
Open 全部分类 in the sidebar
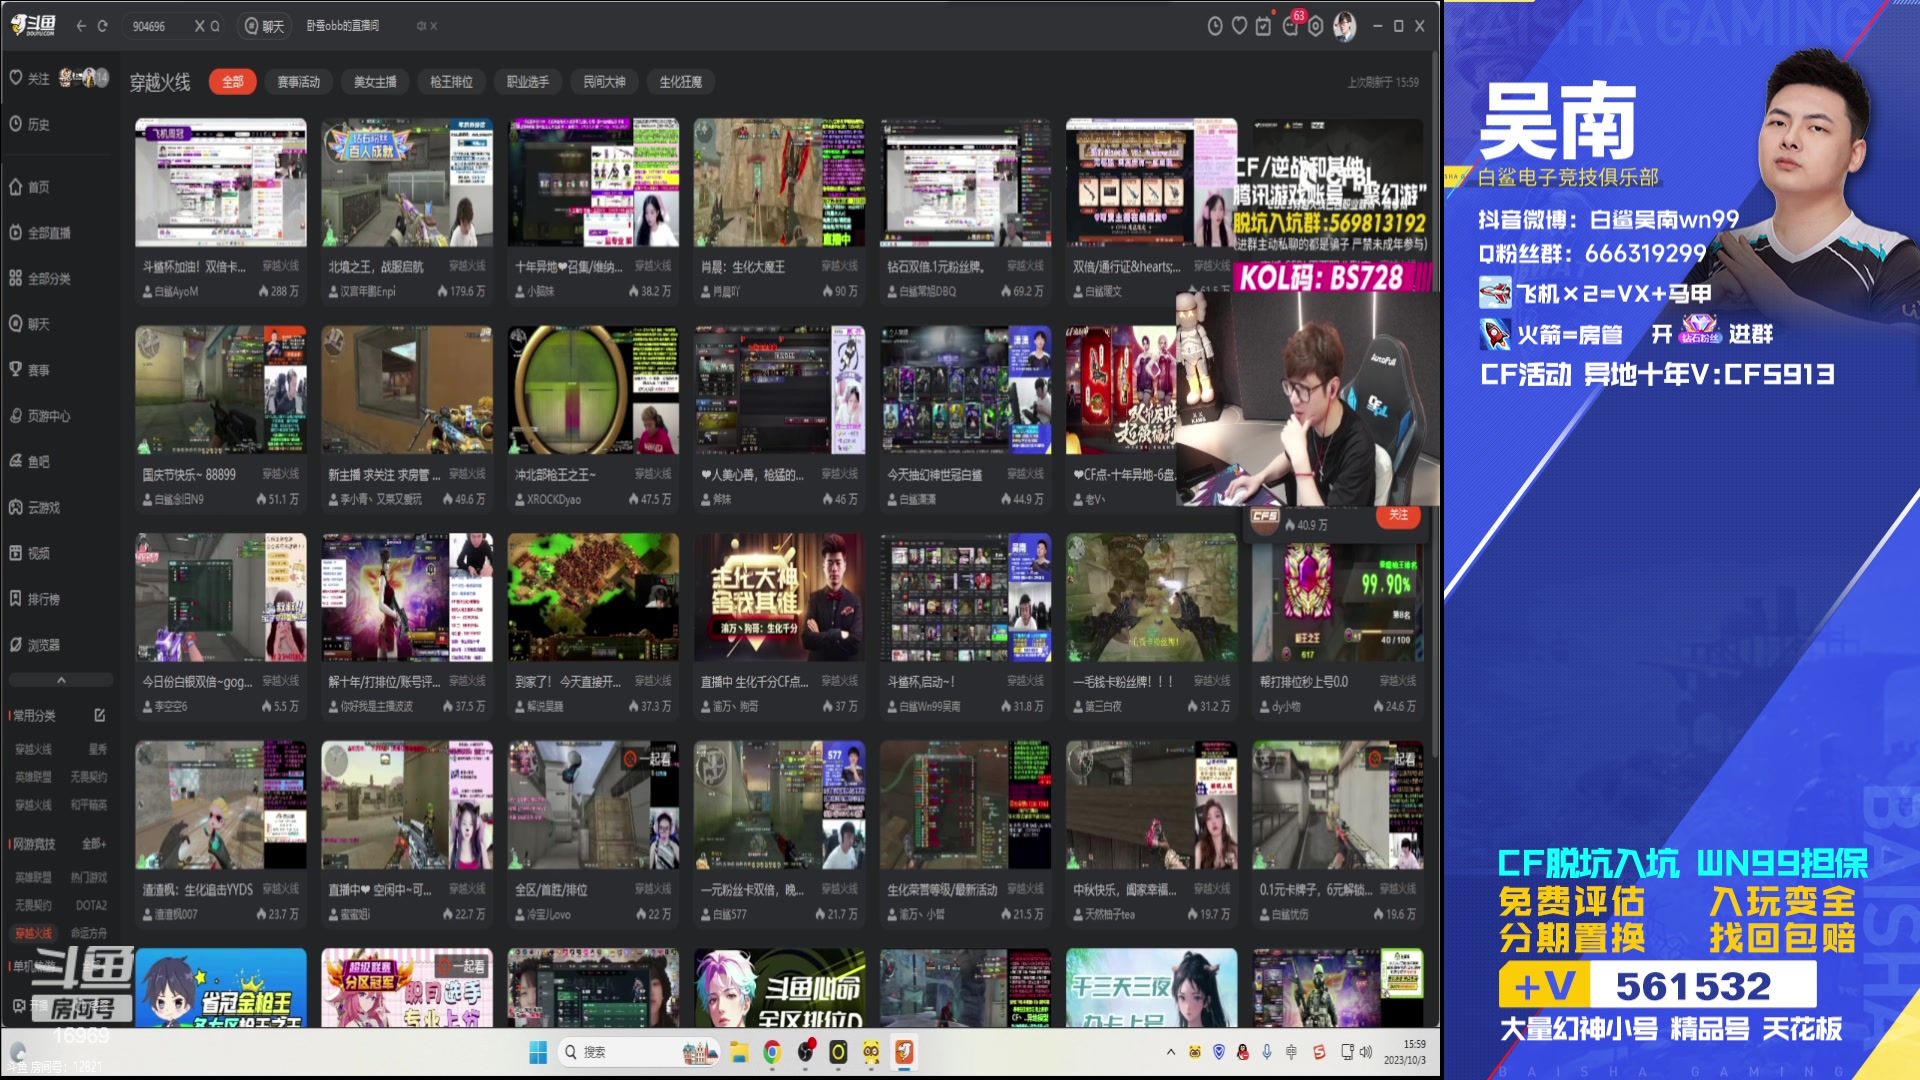tap(40, 278)
